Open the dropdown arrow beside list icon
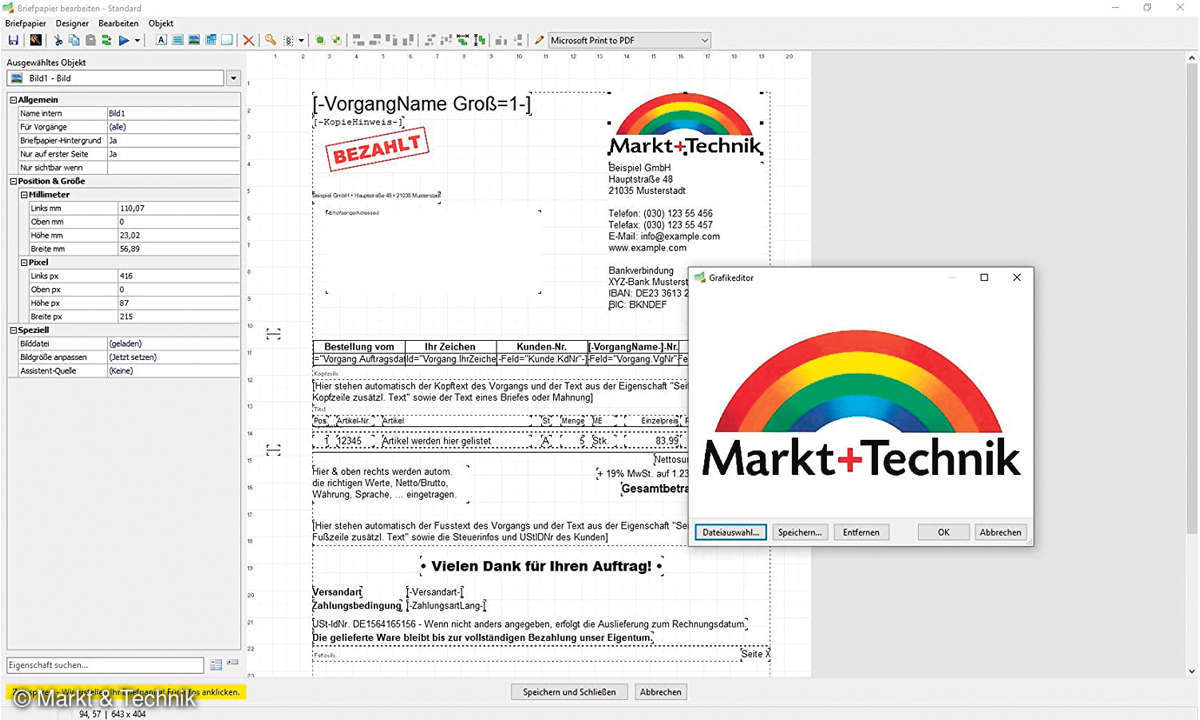 click(x=301, y=40)
